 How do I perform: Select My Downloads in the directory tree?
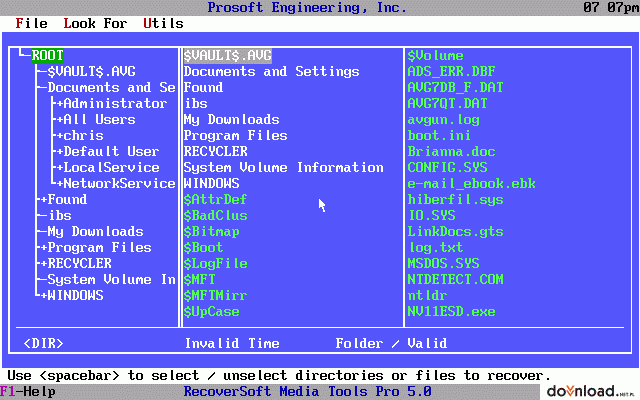96,231
